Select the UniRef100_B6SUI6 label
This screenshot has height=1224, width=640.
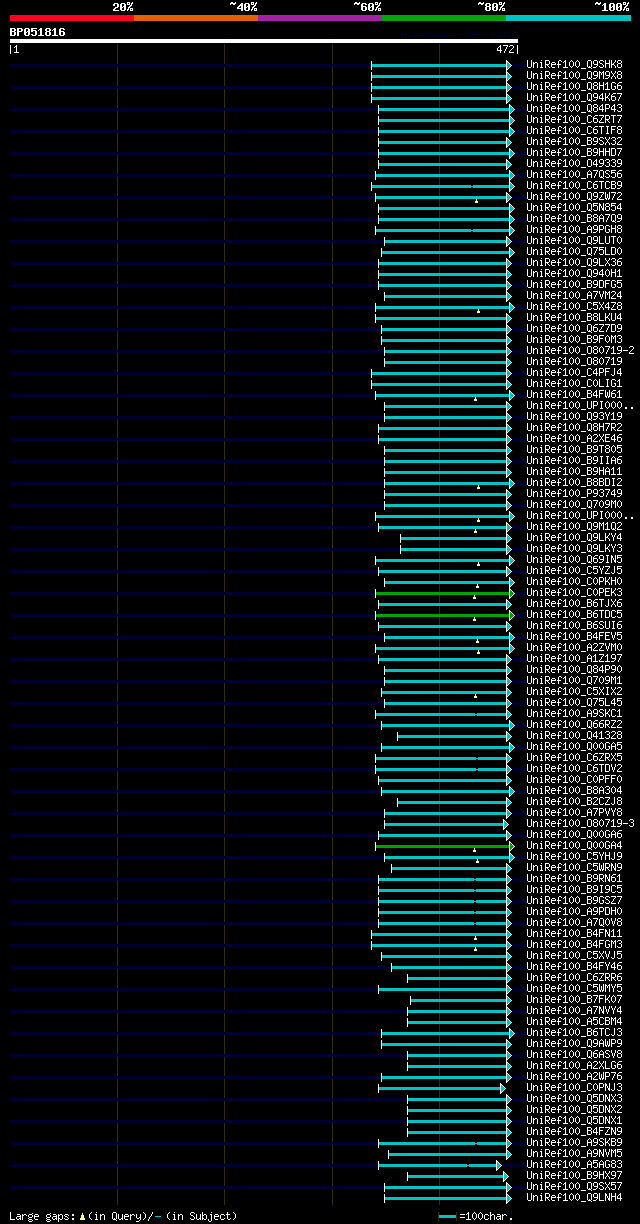coord(574,625)
